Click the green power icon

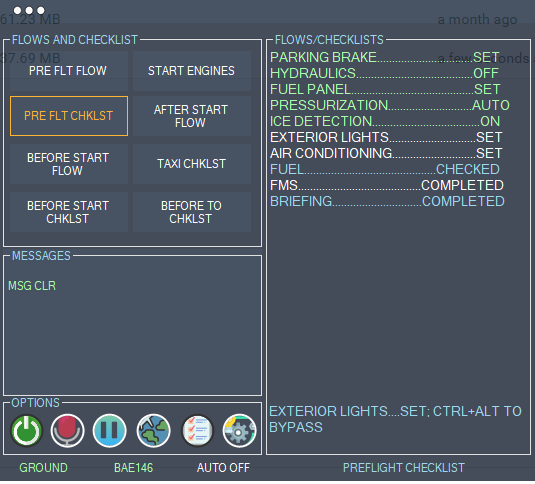[x=27, y=430]
